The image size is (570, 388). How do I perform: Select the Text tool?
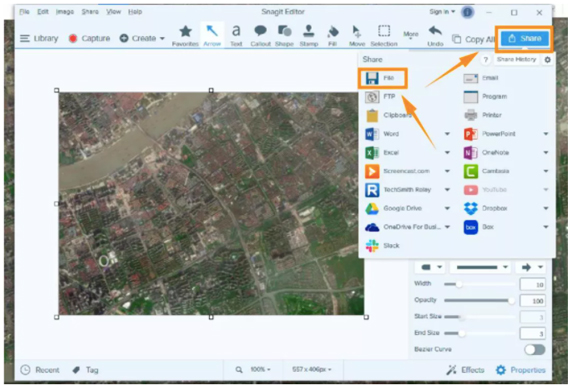pyautogui.click(x=236, y=36)
